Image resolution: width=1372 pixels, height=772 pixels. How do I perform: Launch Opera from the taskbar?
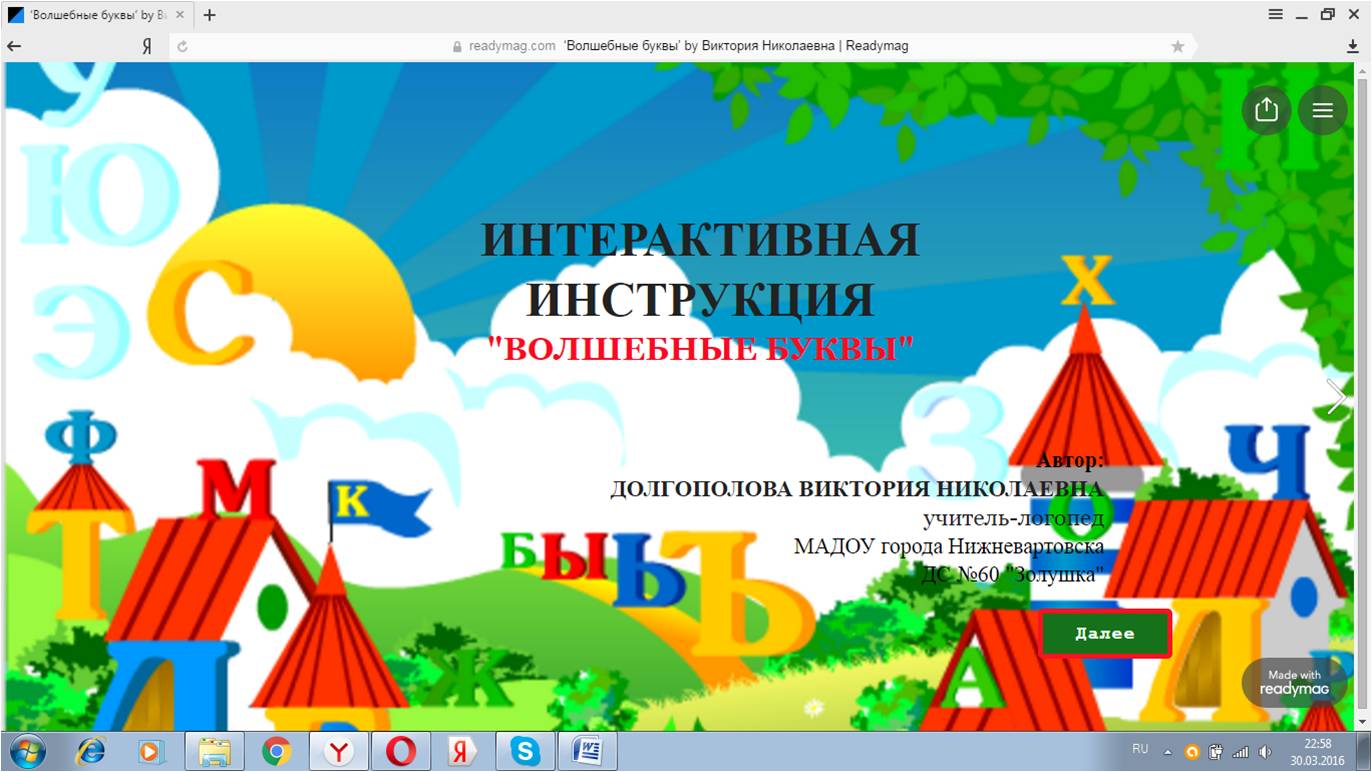401,751
